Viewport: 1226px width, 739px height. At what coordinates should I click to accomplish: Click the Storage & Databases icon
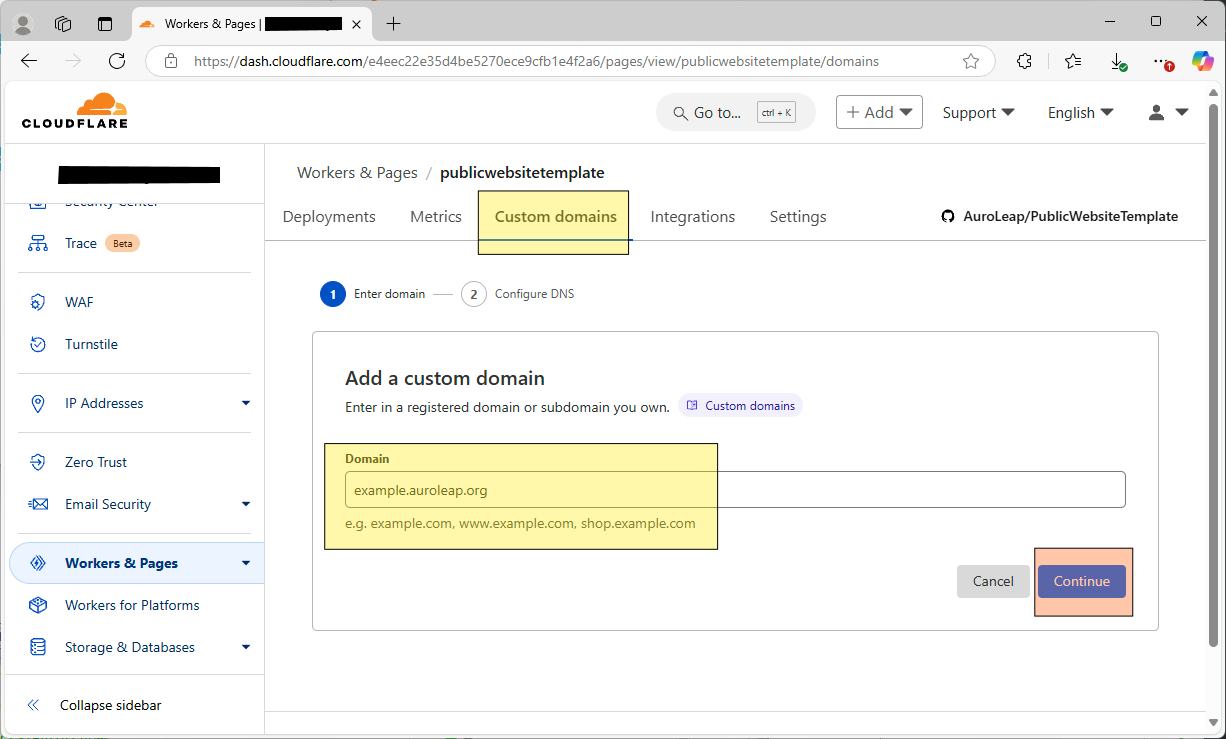pyautogui.click(x=38, y=647)
